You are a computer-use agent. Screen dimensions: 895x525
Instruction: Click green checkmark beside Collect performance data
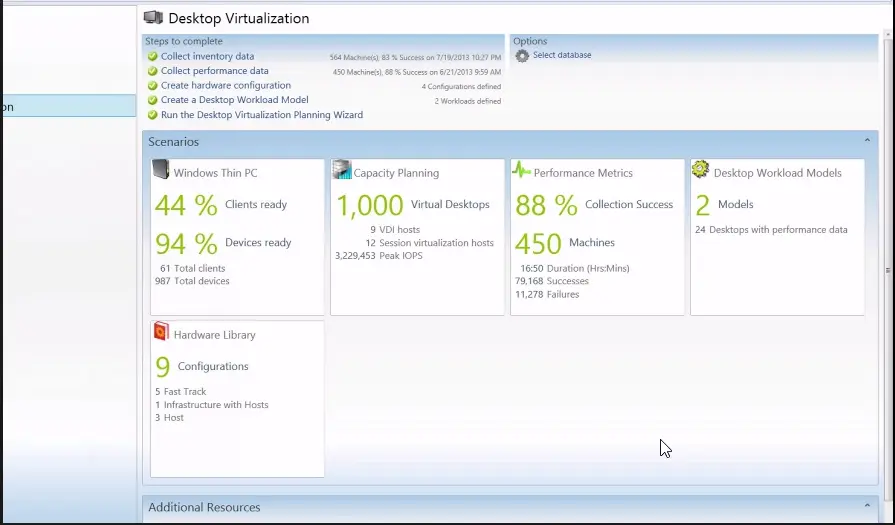coord(153,72)
